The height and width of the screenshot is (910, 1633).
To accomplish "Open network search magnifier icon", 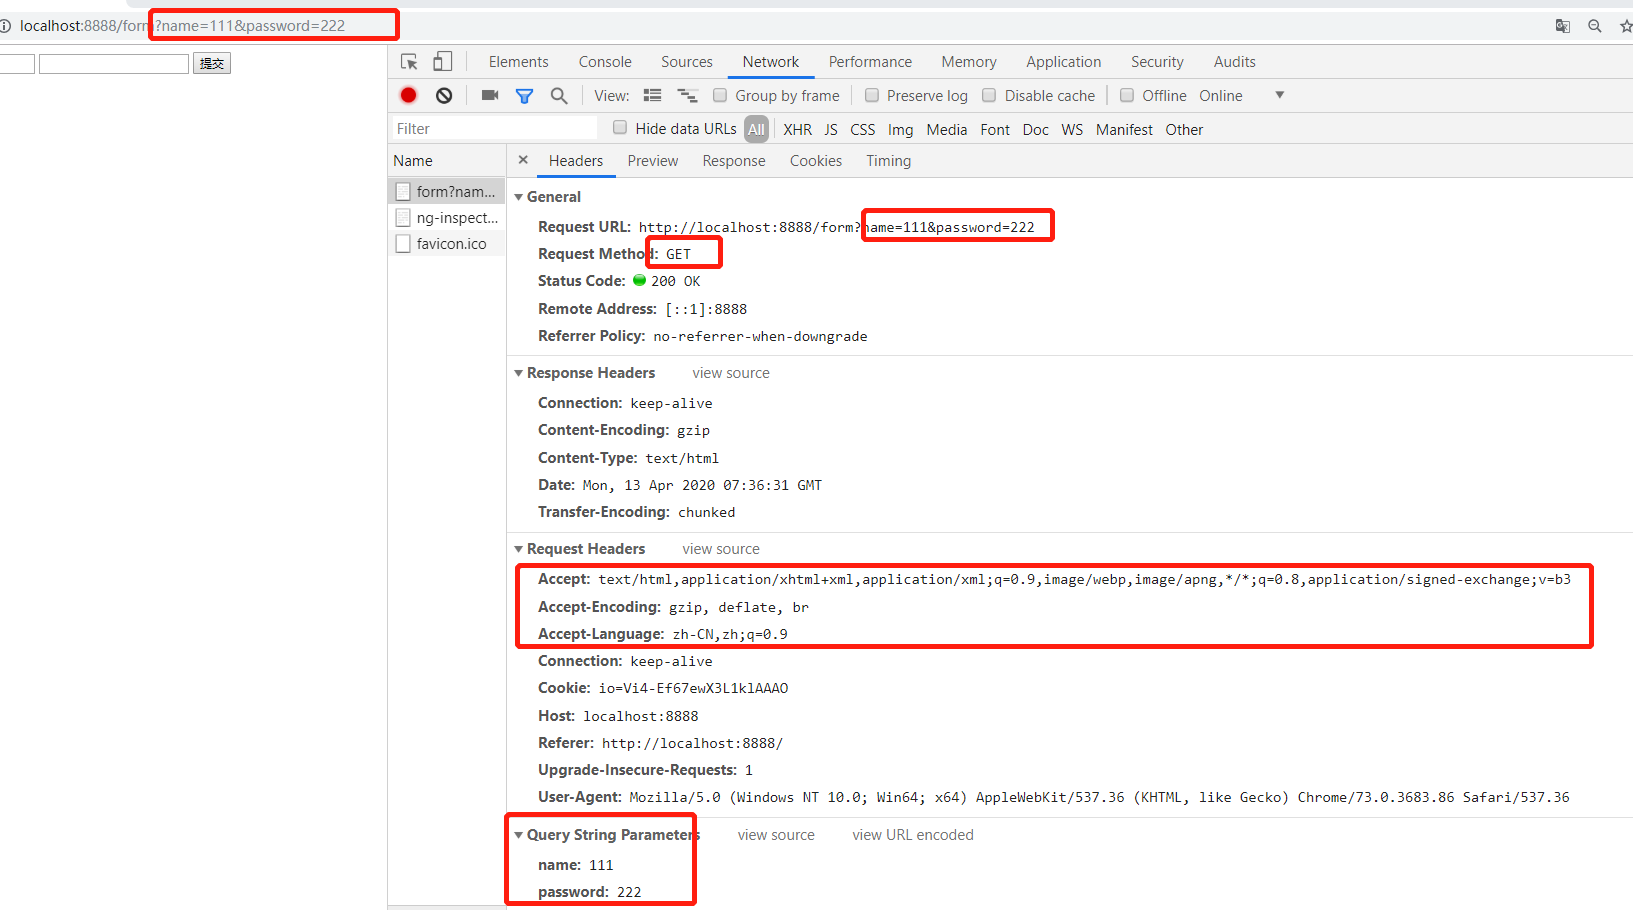I will point(559,96).
